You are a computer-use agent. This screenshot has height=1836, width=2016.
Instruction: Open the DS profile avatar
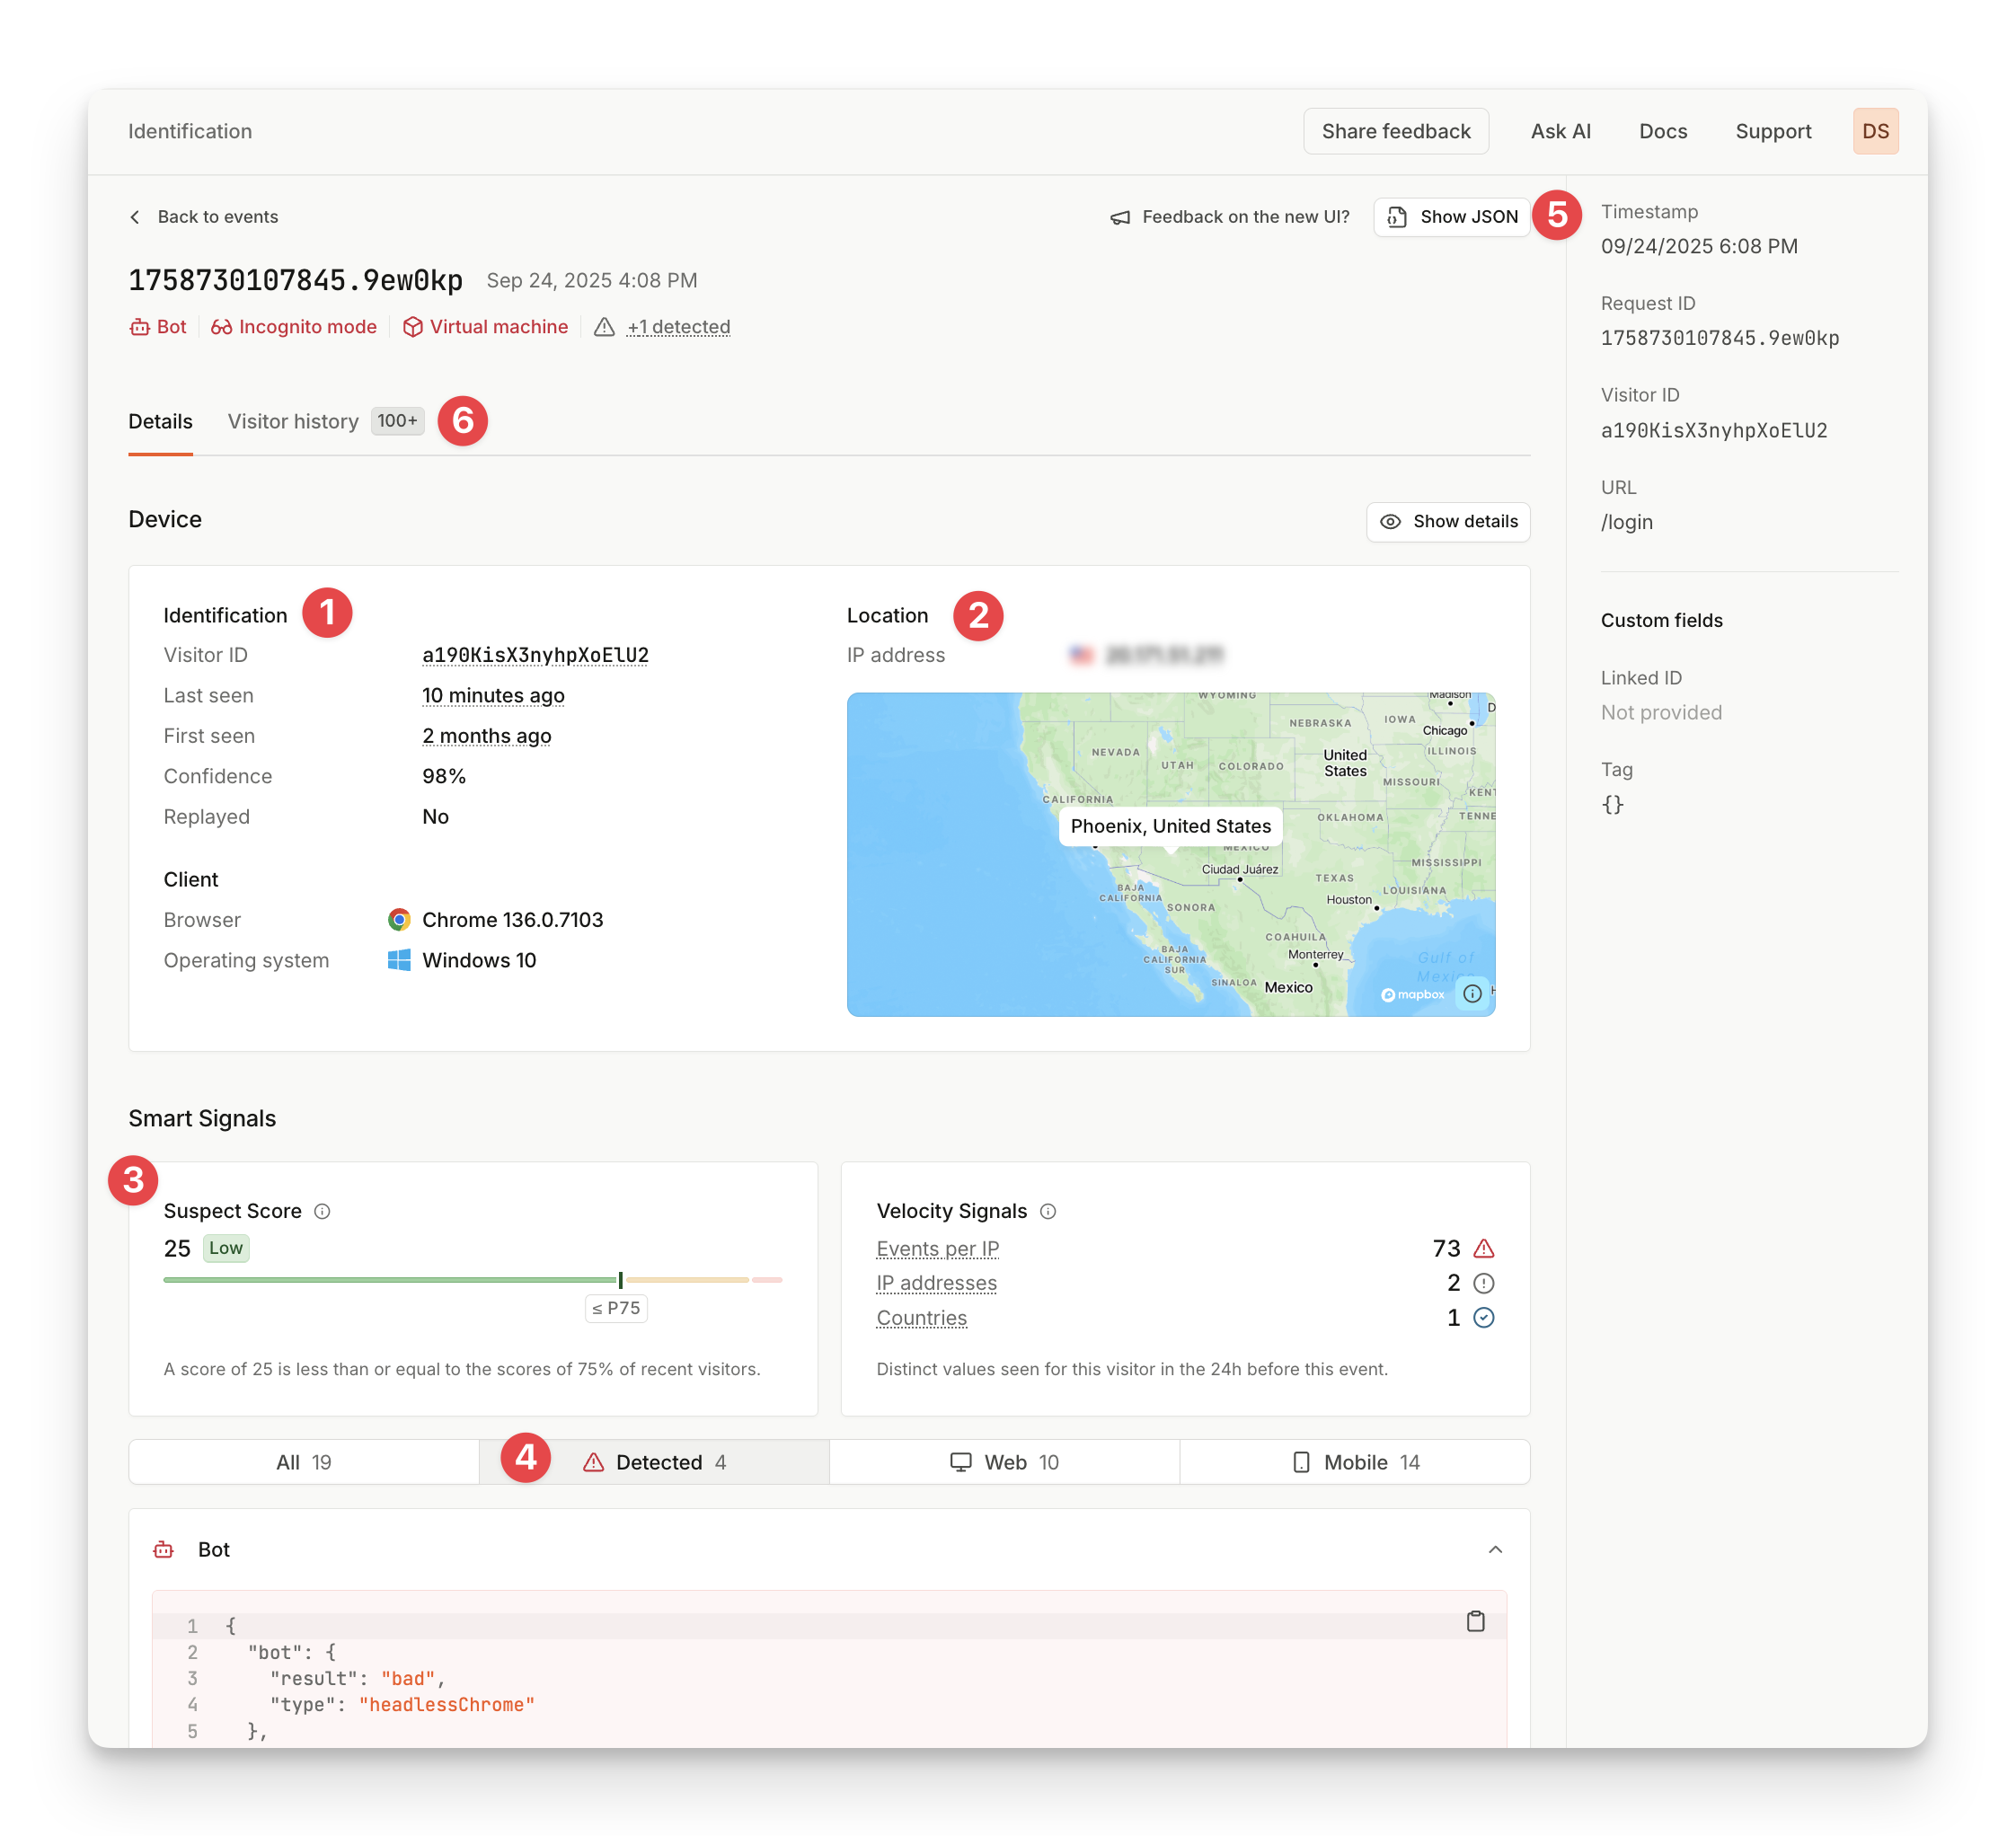click(x=1875, y=131)
